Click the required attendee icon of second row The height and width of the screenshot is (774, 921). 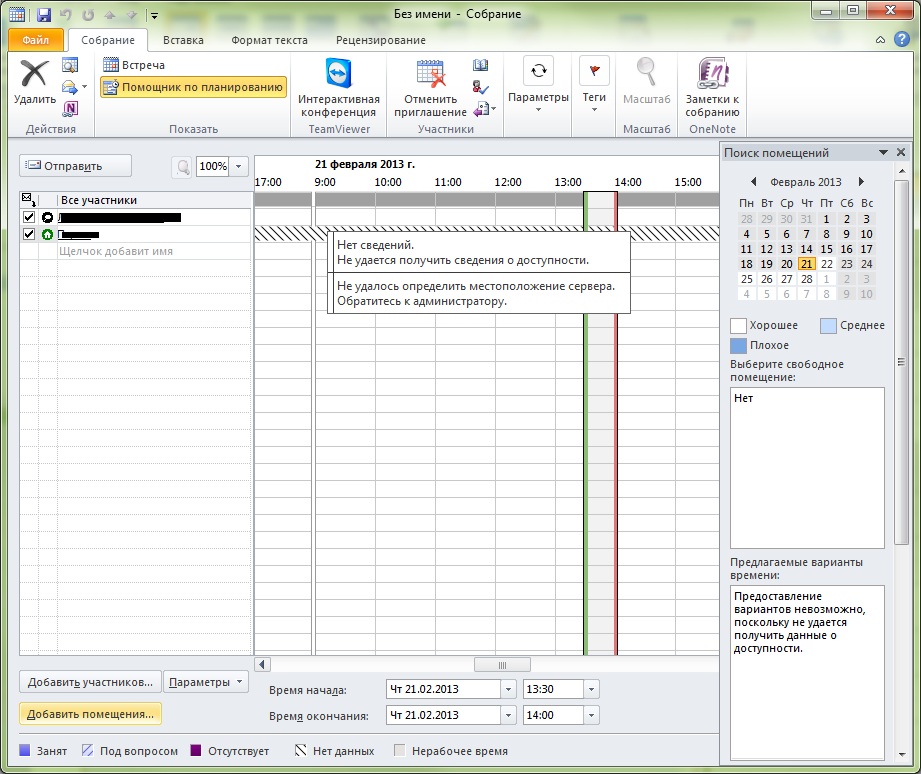(x=48, y=234)
